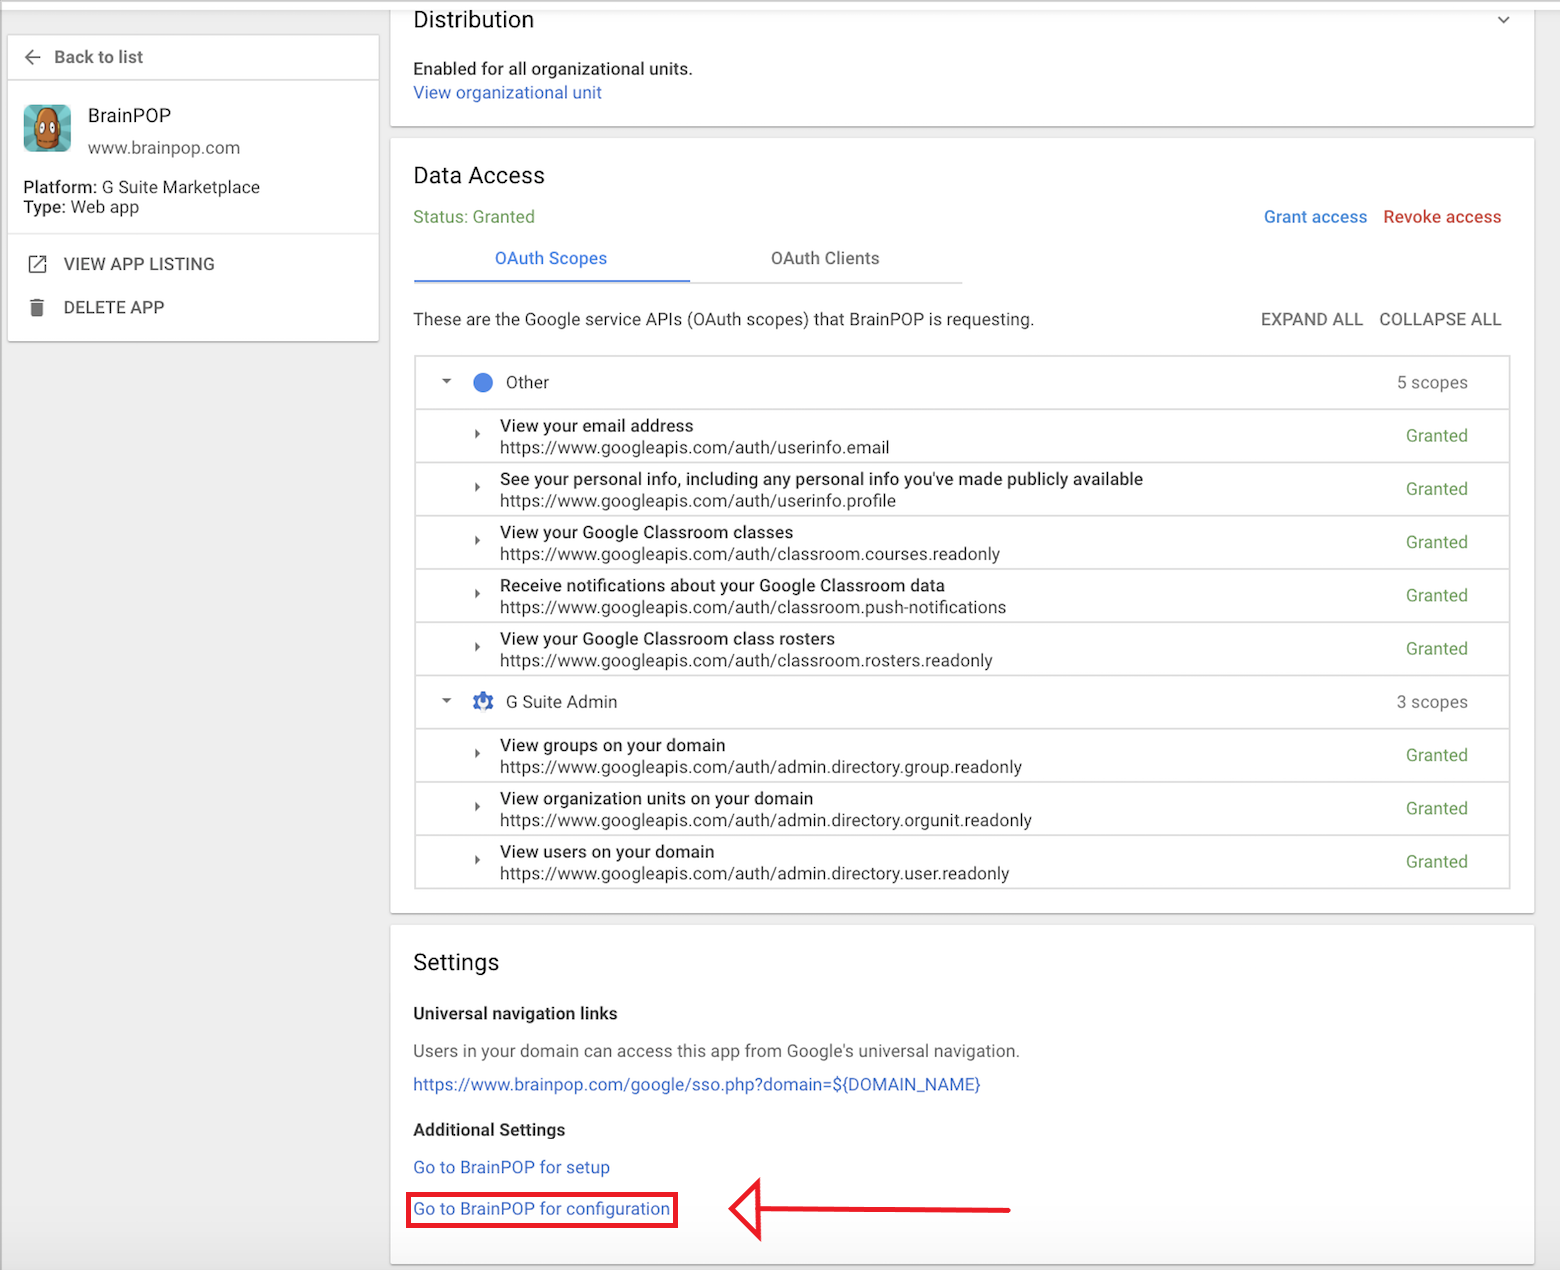Expand View organization units scope
Image resolution: width=1560 pixels, height=1270 pixels.
[477, 806]
